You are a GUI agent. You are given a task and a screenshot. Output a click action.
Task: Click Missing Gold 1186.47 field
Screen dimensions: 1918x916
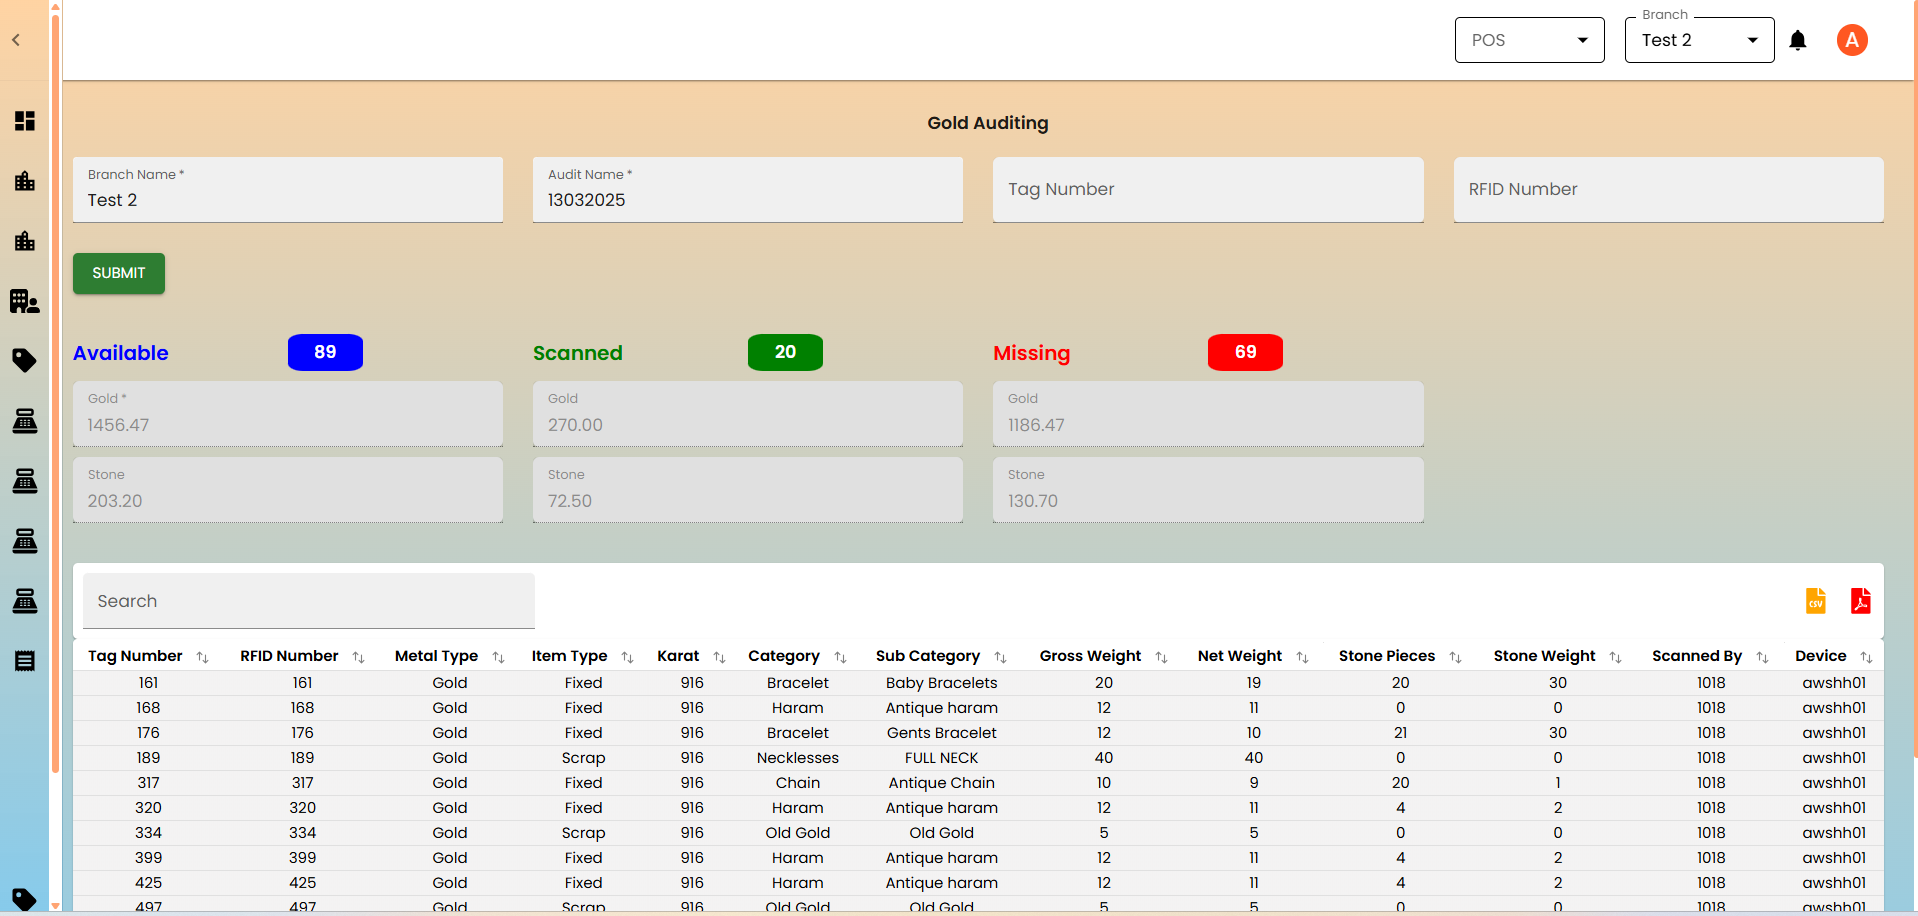pyautogui.click(x=1208, y=414)
